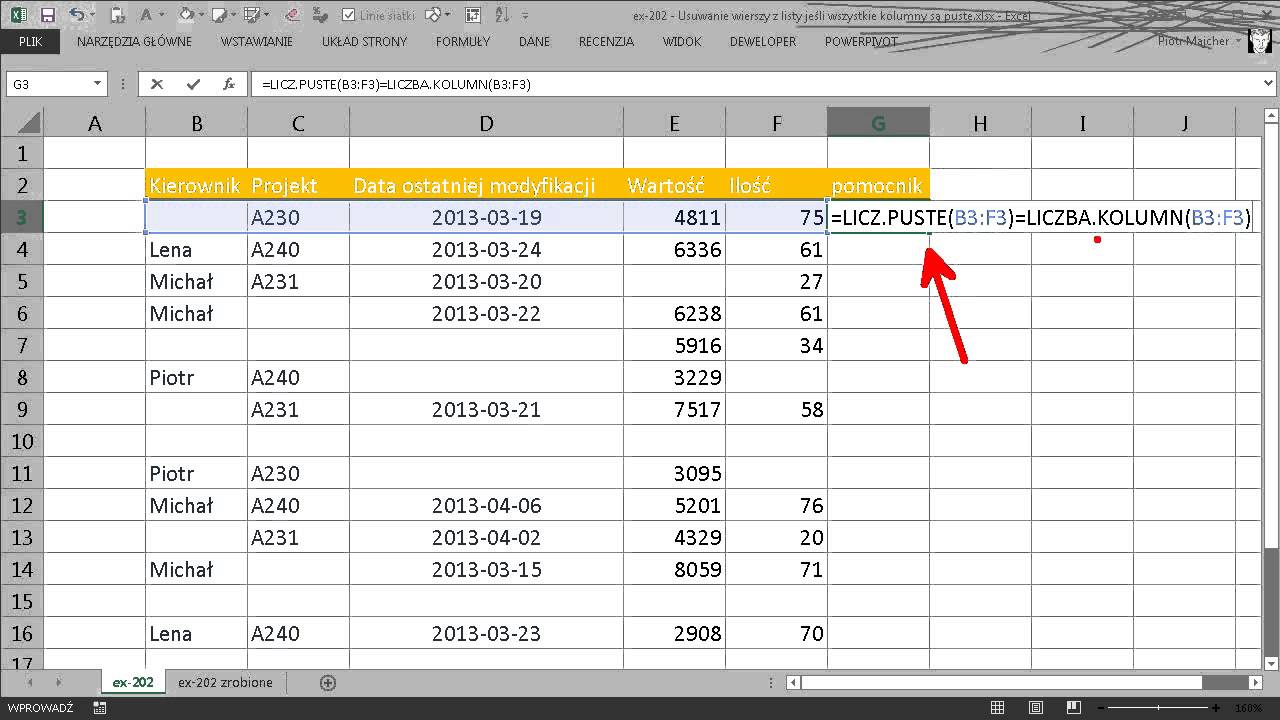Select the ex-202 sheet tab
This screenshot has width=1280, height=720.
coord(133,682)
